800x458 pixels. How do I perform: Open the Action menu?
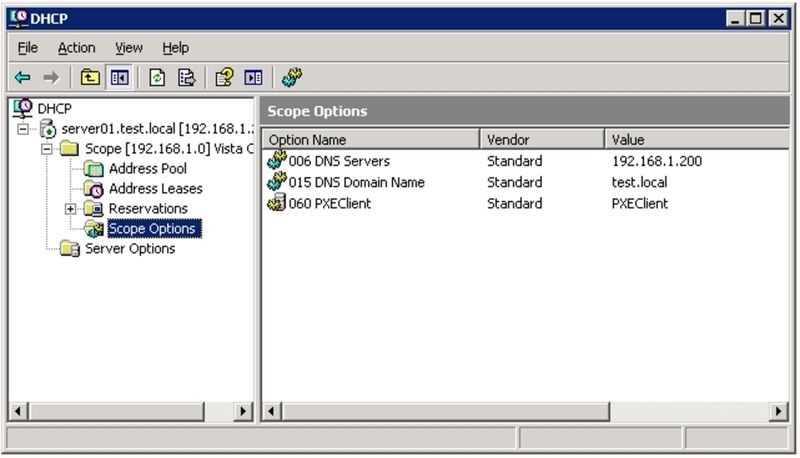coord(77,48)
